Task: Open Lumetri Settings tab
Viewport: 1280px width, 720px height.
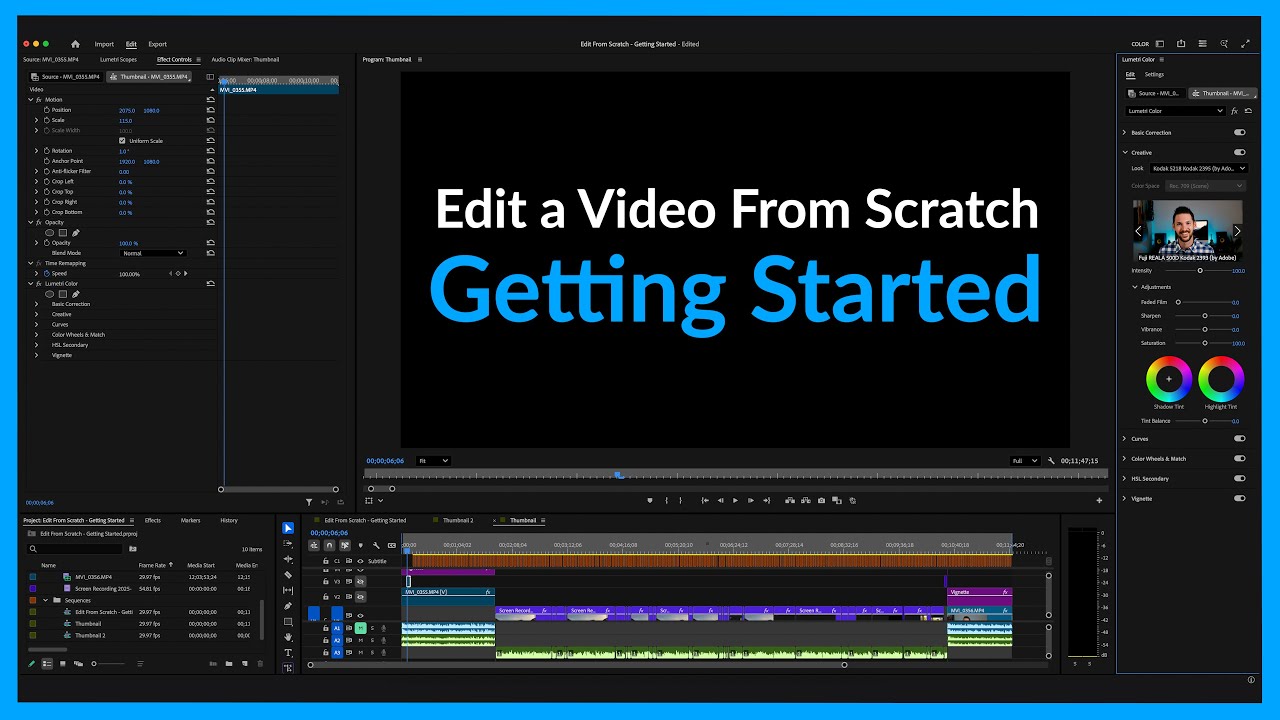Action: click(1154, 74)
